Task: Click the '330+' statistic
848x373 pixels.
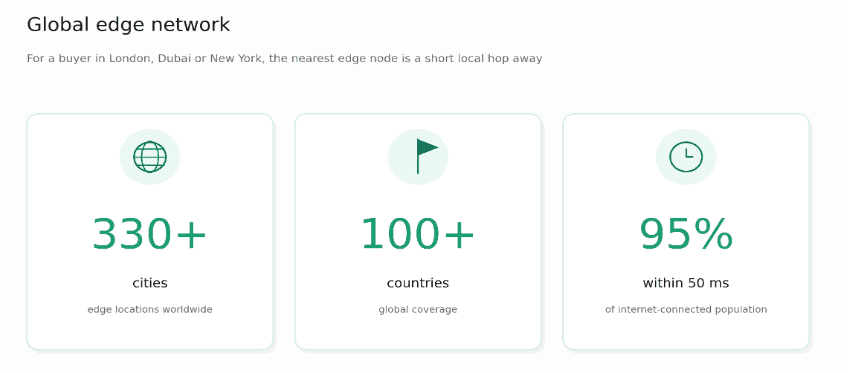Action: [x=150, y=234]
